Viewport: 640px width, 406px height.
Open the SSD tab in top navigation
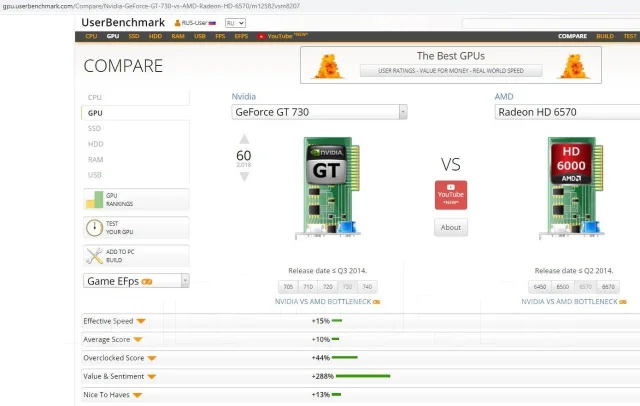[x=134, y=36]
